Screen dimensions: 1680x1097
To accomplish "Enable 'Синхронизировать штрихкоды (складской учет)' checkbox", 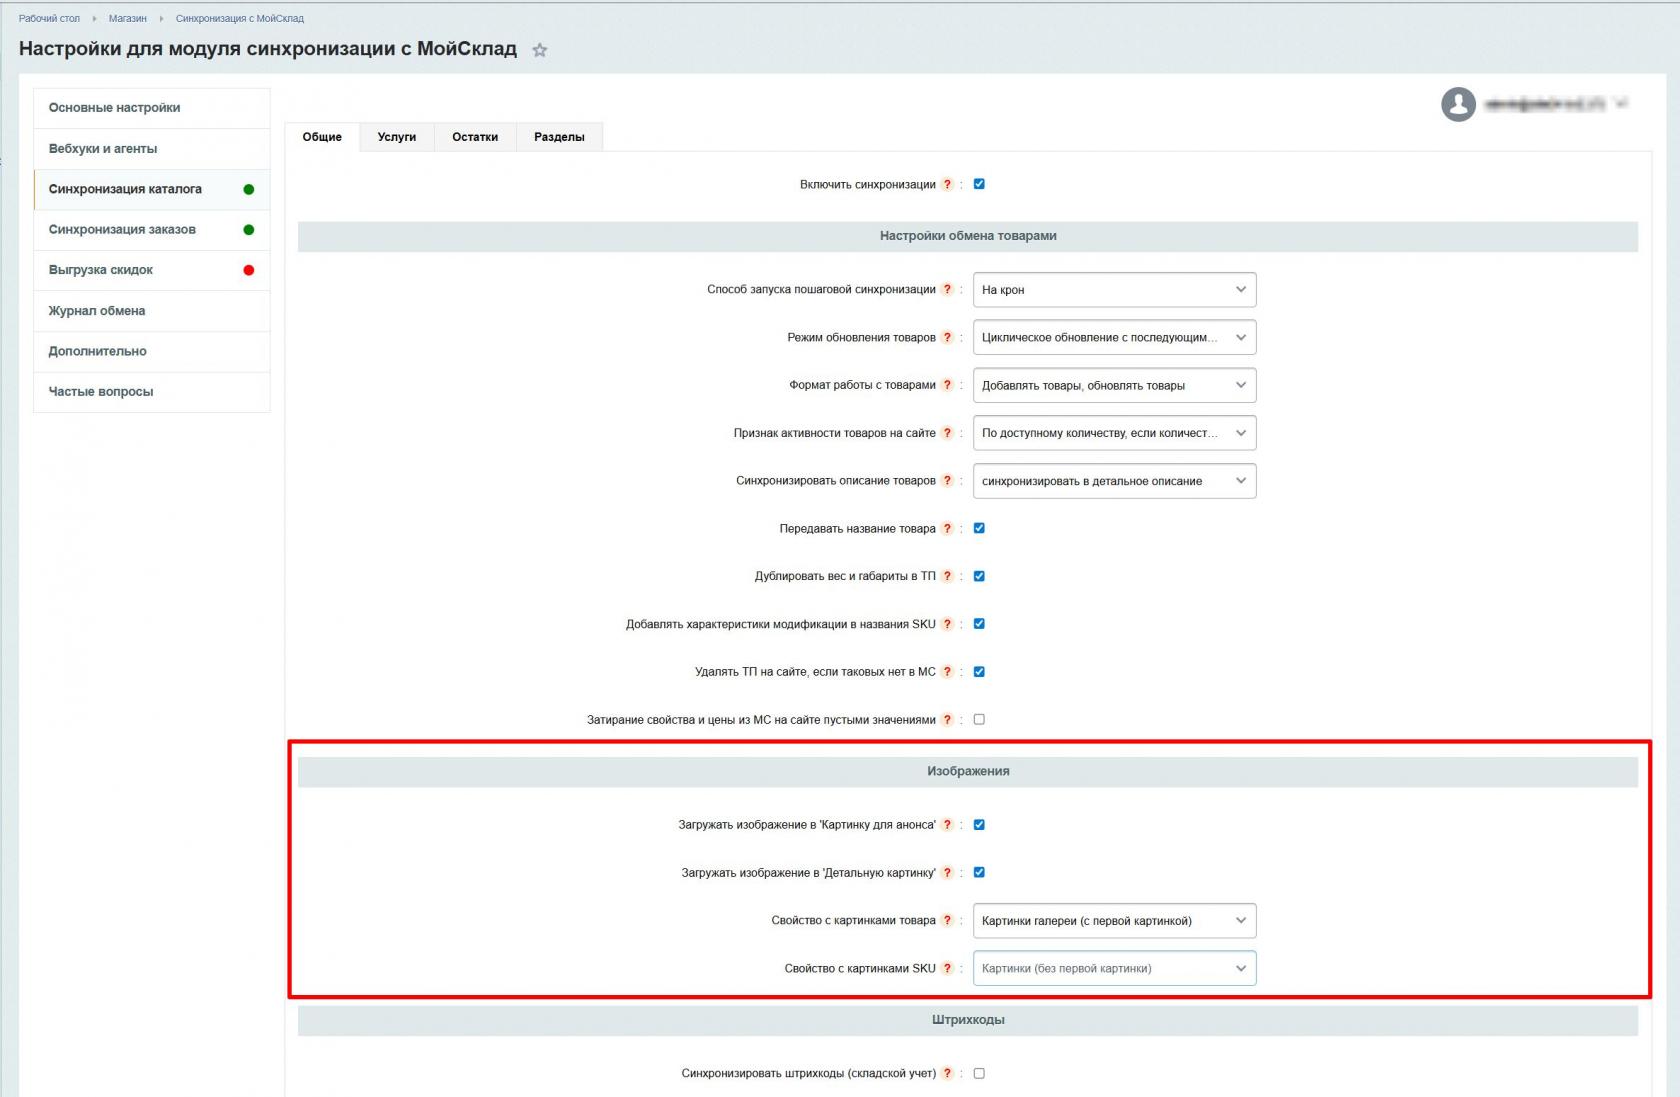I will point(979,1073).
